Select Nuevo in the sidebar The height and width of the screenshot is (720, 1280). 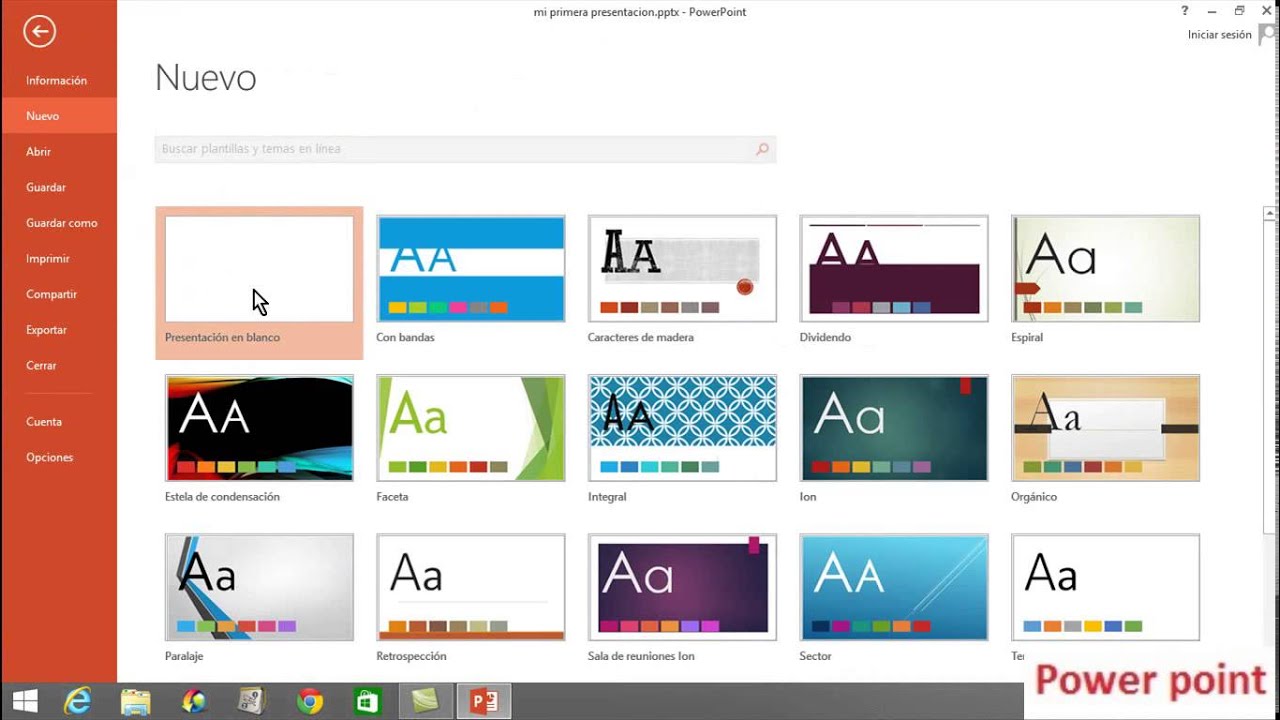[x=59, y=116]
